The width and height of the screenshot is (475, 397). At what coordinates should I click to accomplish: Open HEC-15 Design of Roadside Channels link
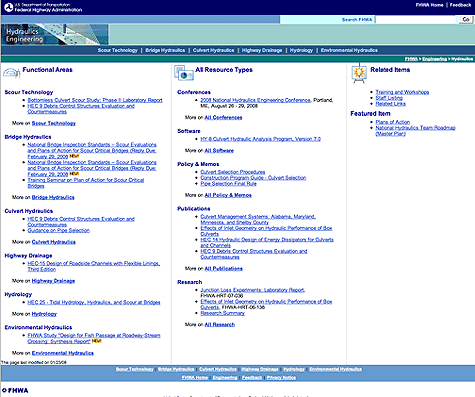94,266
